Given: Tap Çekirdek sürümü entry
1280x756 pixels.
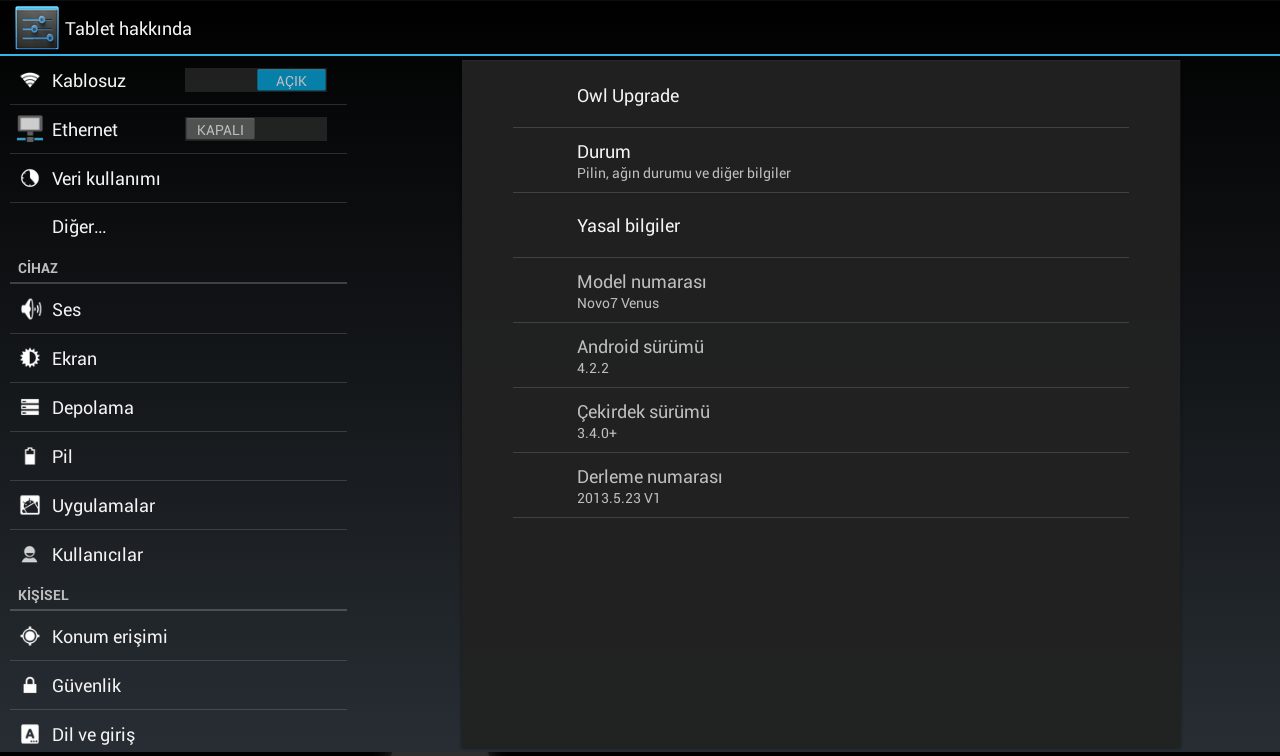Looking at the screenshot, I should (x=821, y=420).
